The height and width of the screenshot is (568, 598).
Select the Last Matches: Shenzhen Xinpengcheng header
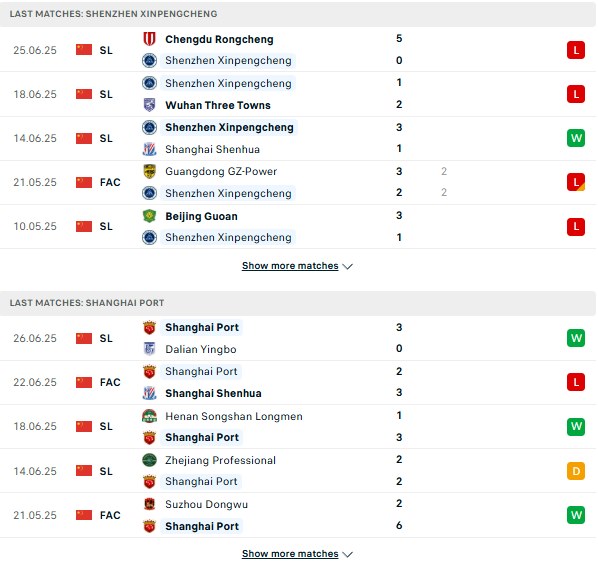pos(298,14)
